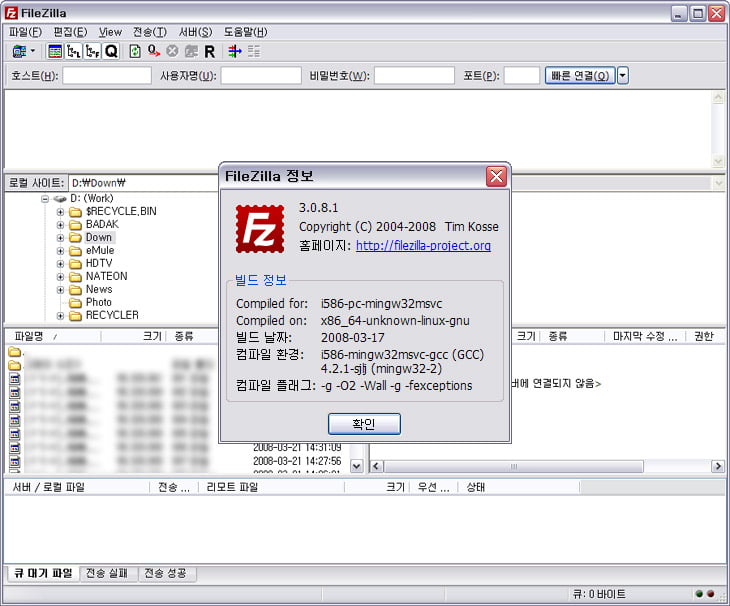
Task: Select the NATEON folder in tree
Action: [x=107, y=276]
